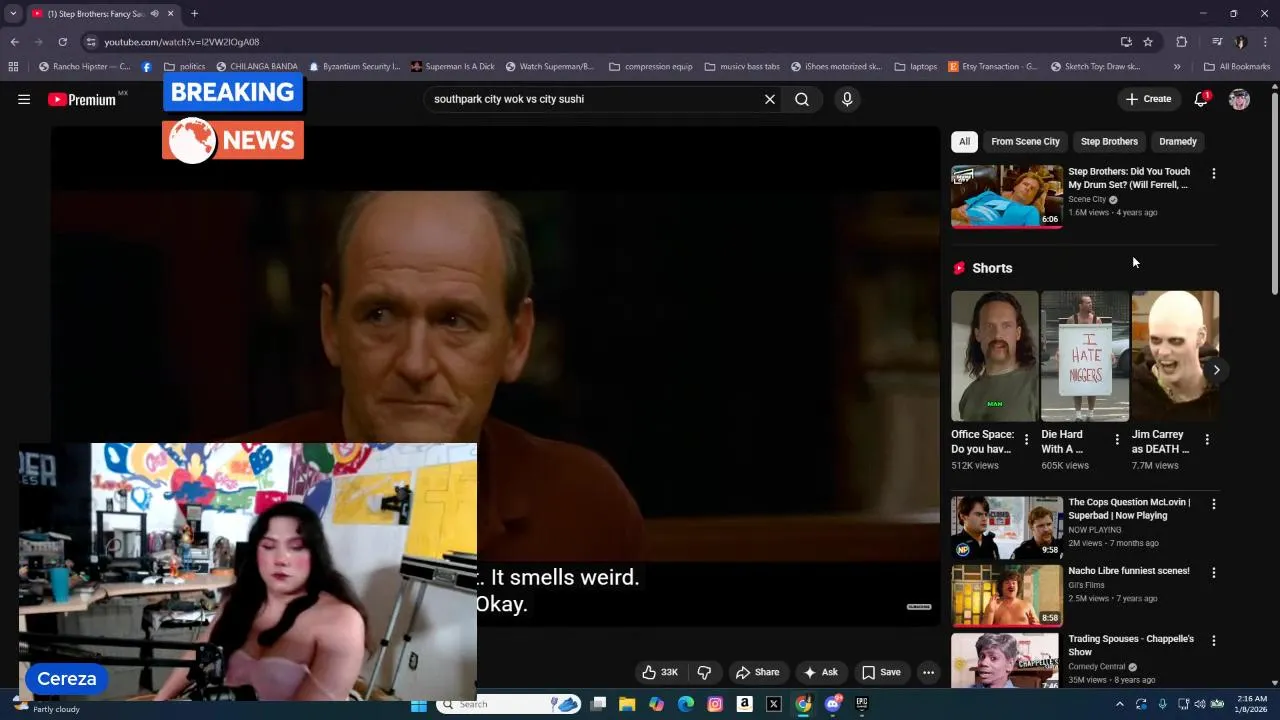
Task: Select the All filter chip
Action: [964, 142]
